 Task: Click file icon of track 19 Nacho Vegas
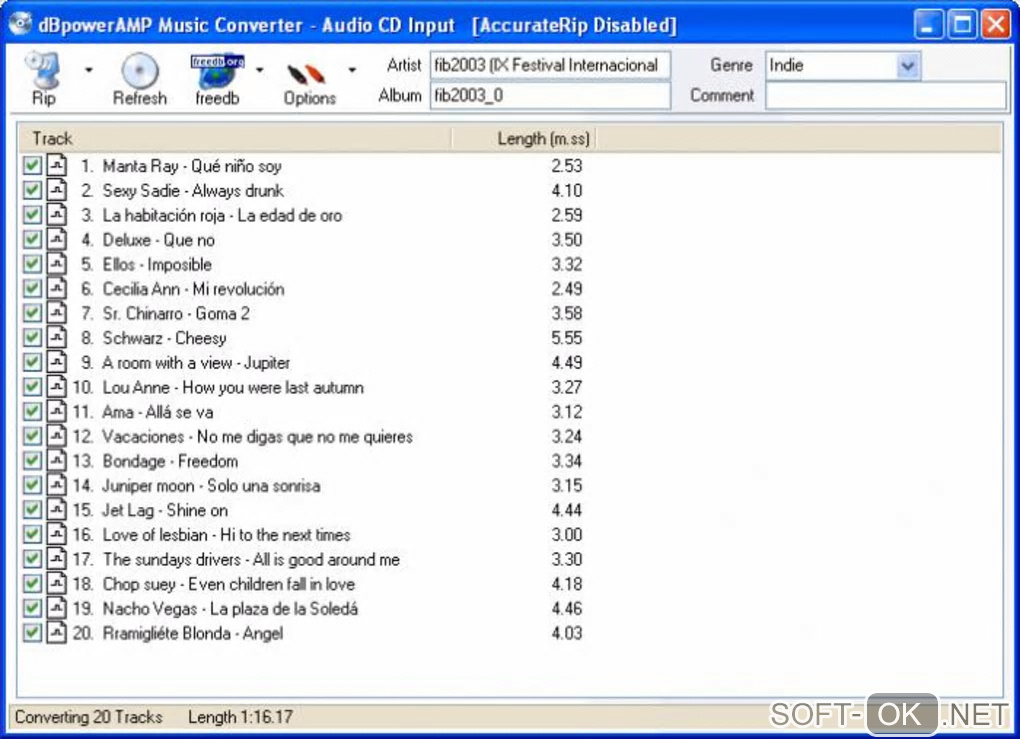click(x=57, y=608)
